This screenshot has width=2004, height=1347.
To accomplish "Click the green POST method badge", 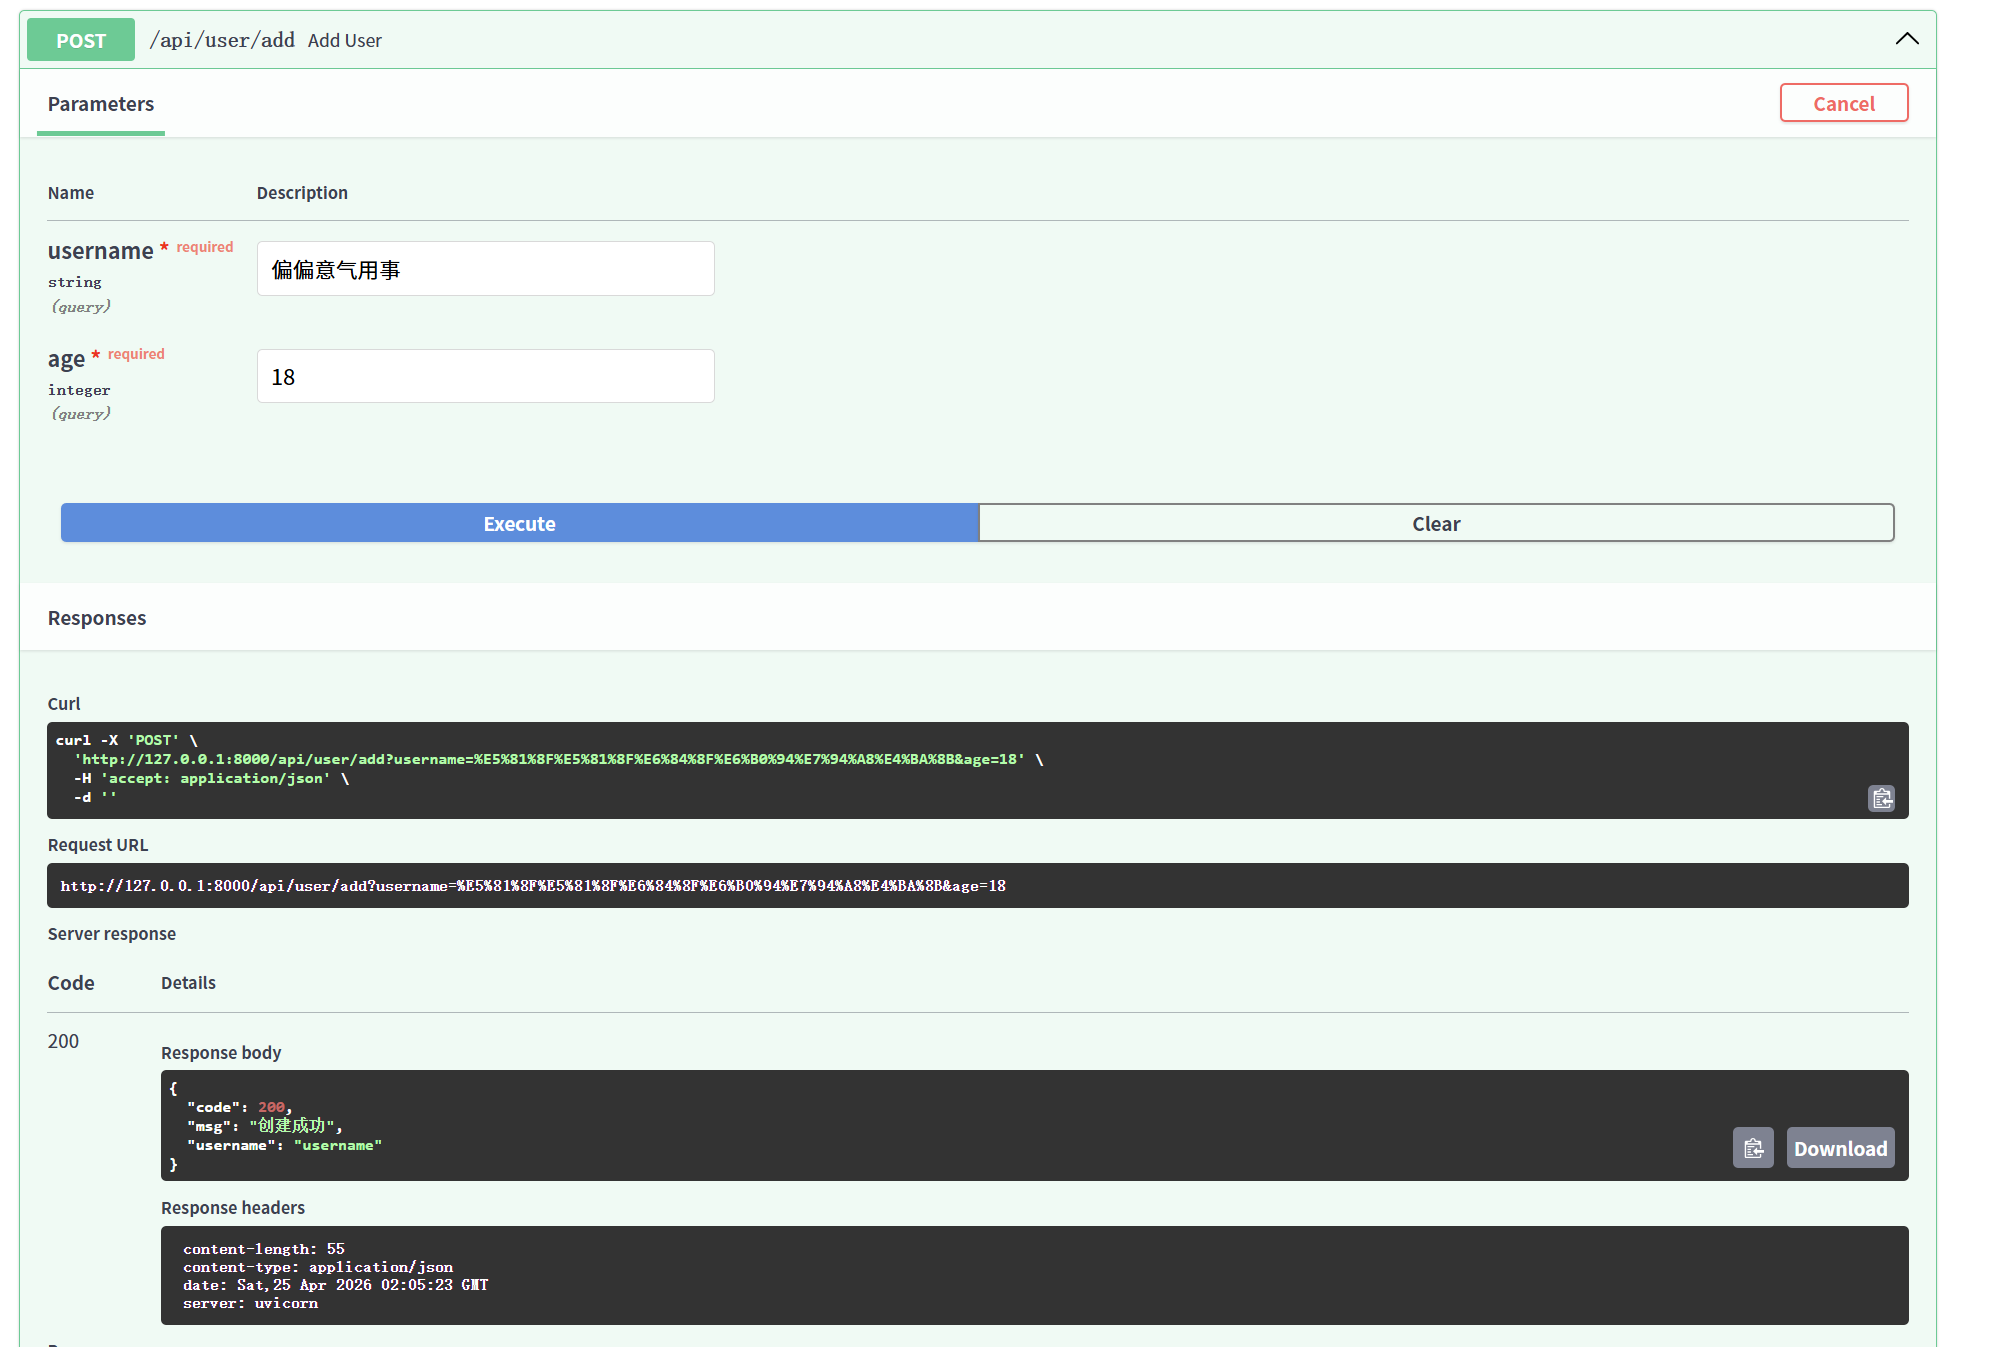I will (x=80, y=40).
